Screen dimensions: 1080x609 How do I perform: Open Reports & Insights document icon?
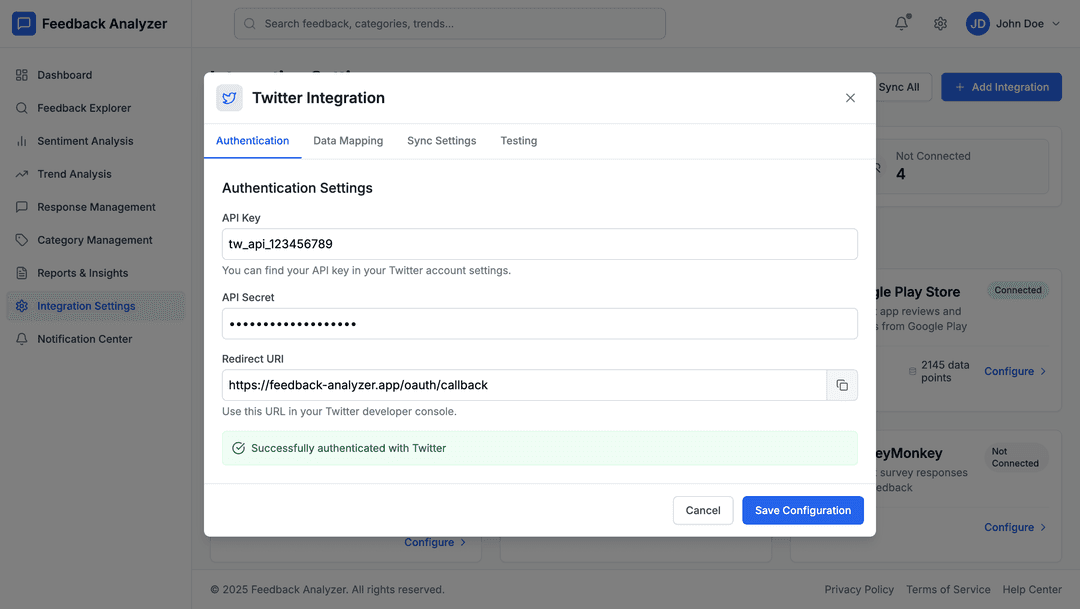22,273
